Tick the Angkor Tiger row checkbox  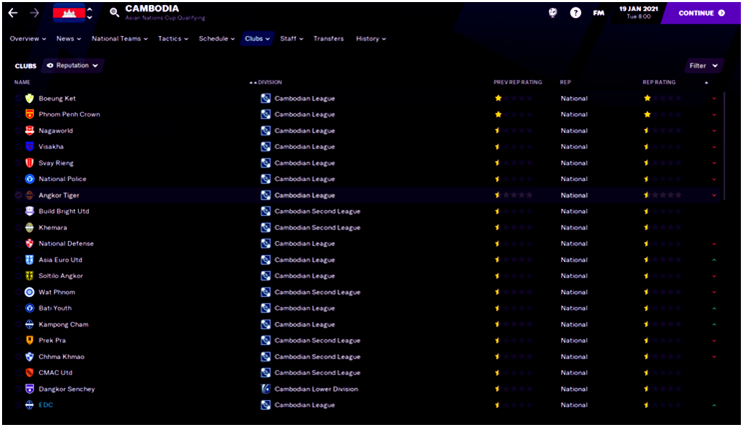pyautogui.click(x=19, y=195)
